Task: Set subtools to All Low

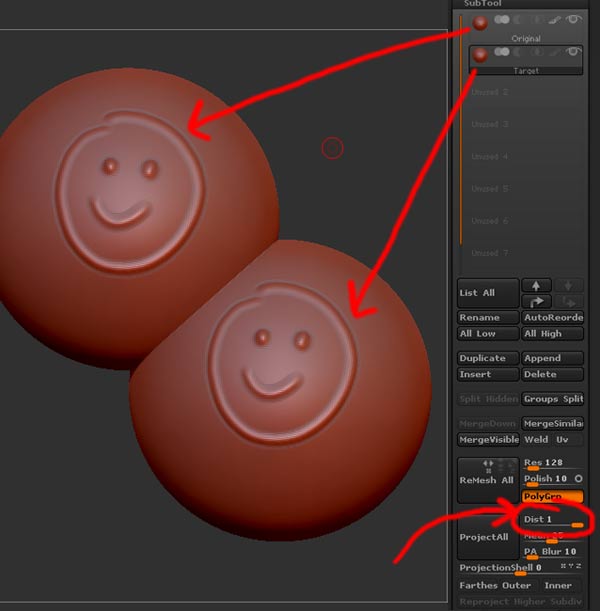Action: click(x=488, y=334)
